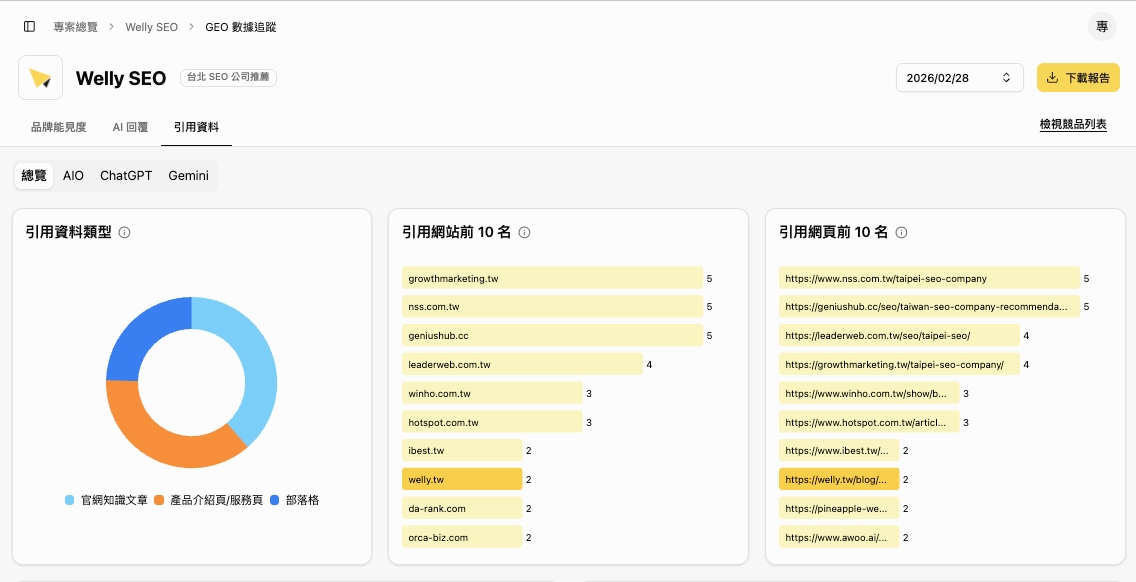Select the Gemini filter tab
The image size is (1136, 582).
pyautogui.click(x=188, y=175)
